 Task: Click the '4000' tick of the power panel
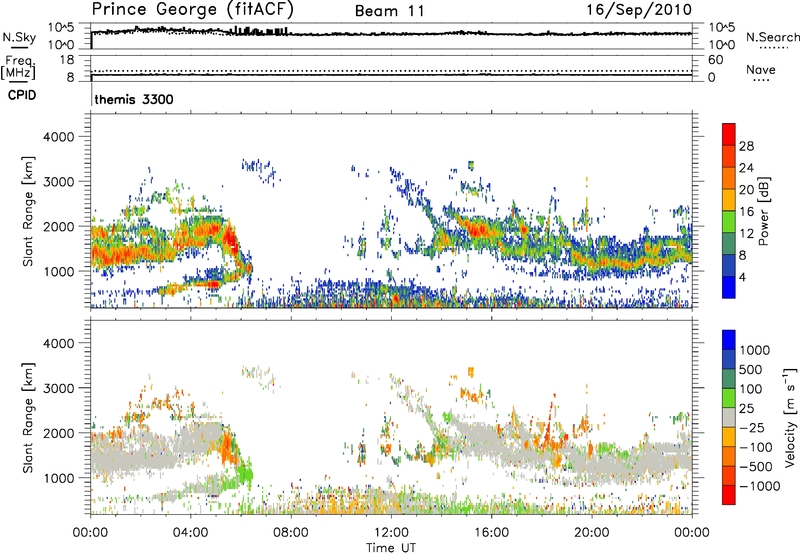58,137
